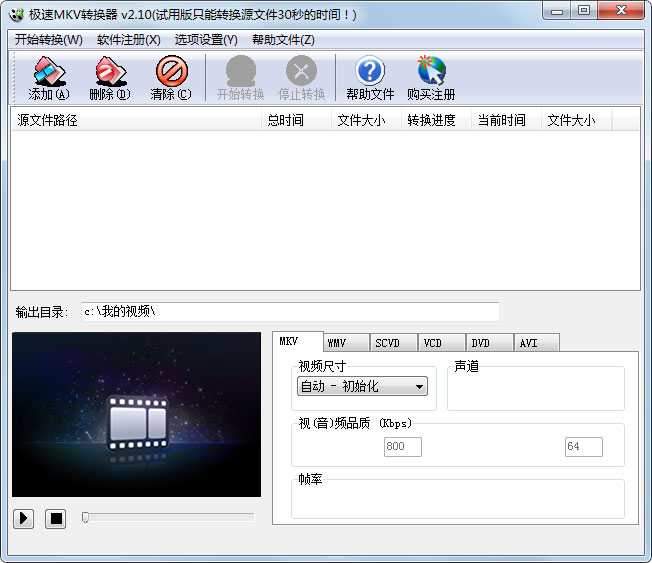
Task: Click the 购买注册 purchase icon
Action: click(x=431, y=78)
